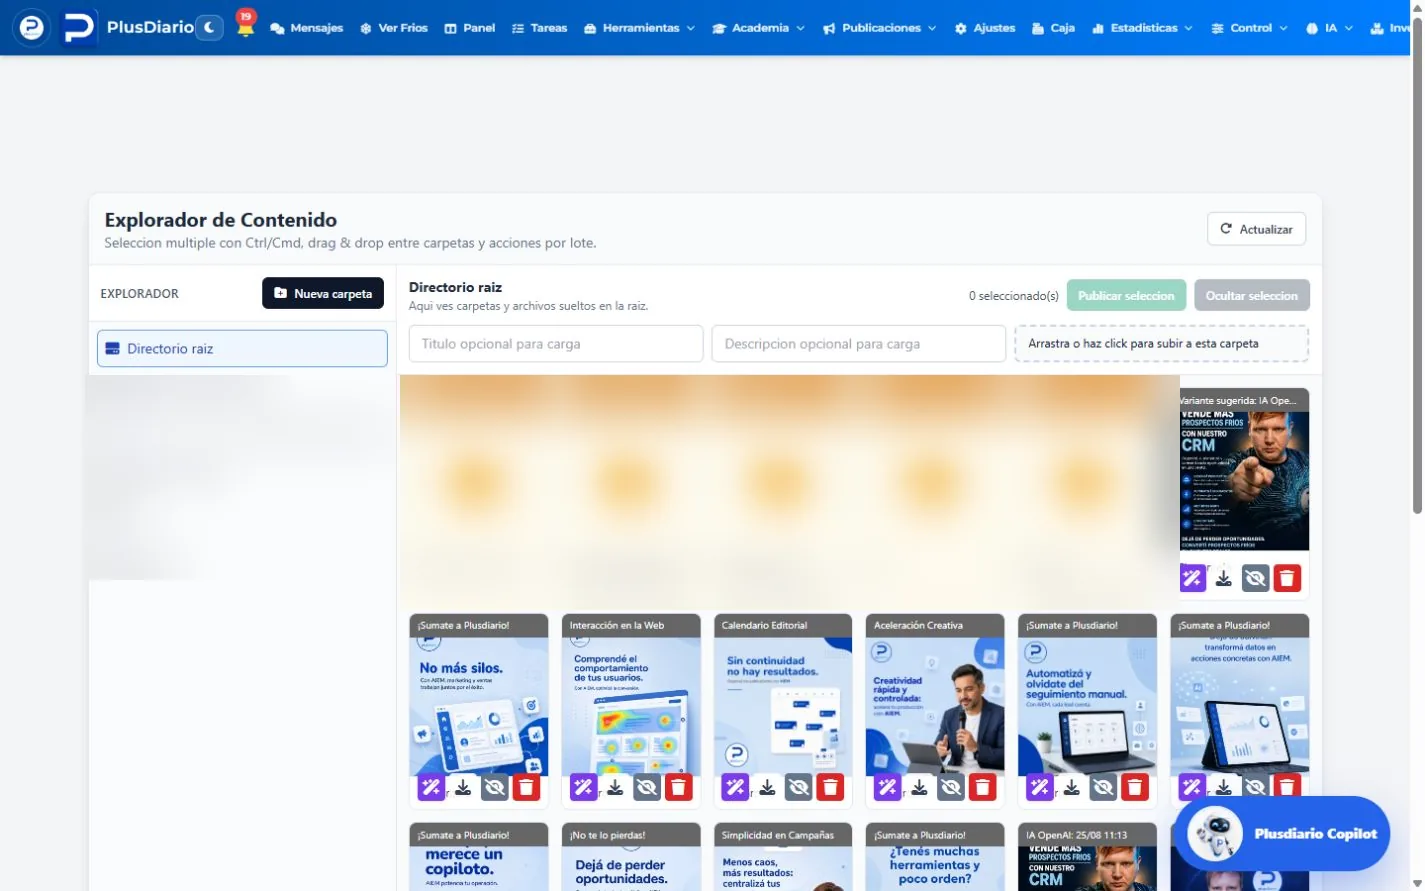Image resolution: width=1425 pixels, height=891 pixels.
Task: Download the "Variante sugerida" CRM image
Action: [x=1223, y=577]
